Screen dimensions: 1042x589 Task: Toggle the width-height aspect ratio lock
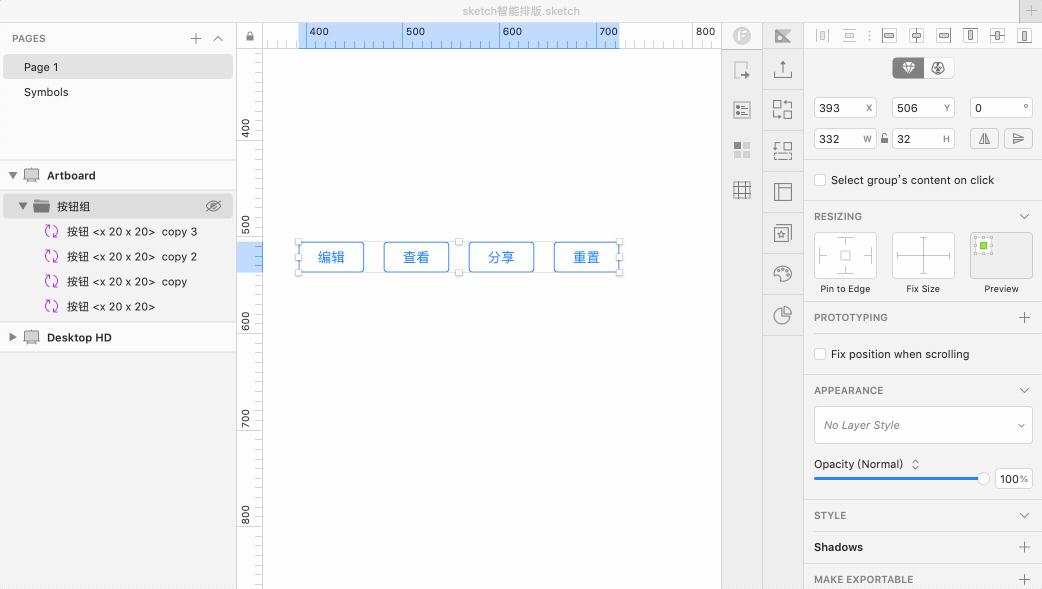tap(884, 139)
